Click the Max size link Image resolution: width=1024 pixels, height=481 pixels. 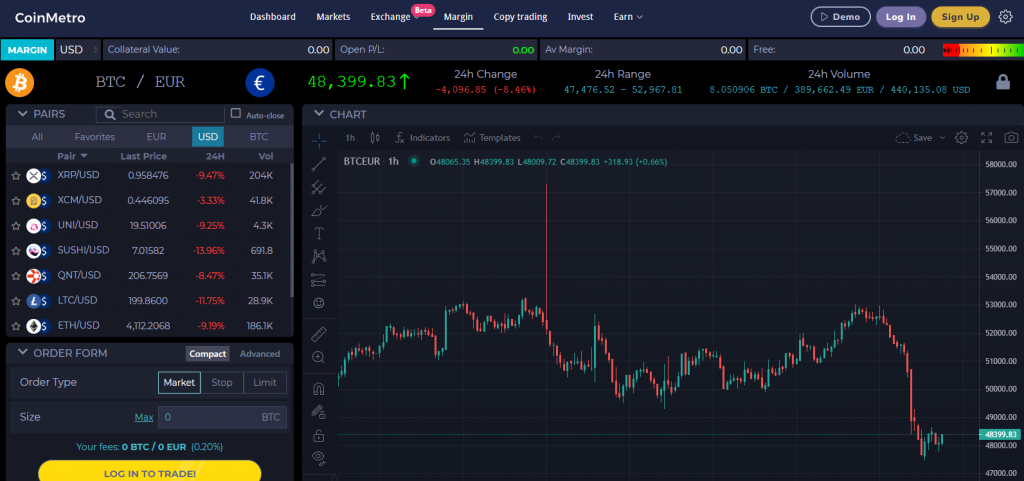[144, 417]
